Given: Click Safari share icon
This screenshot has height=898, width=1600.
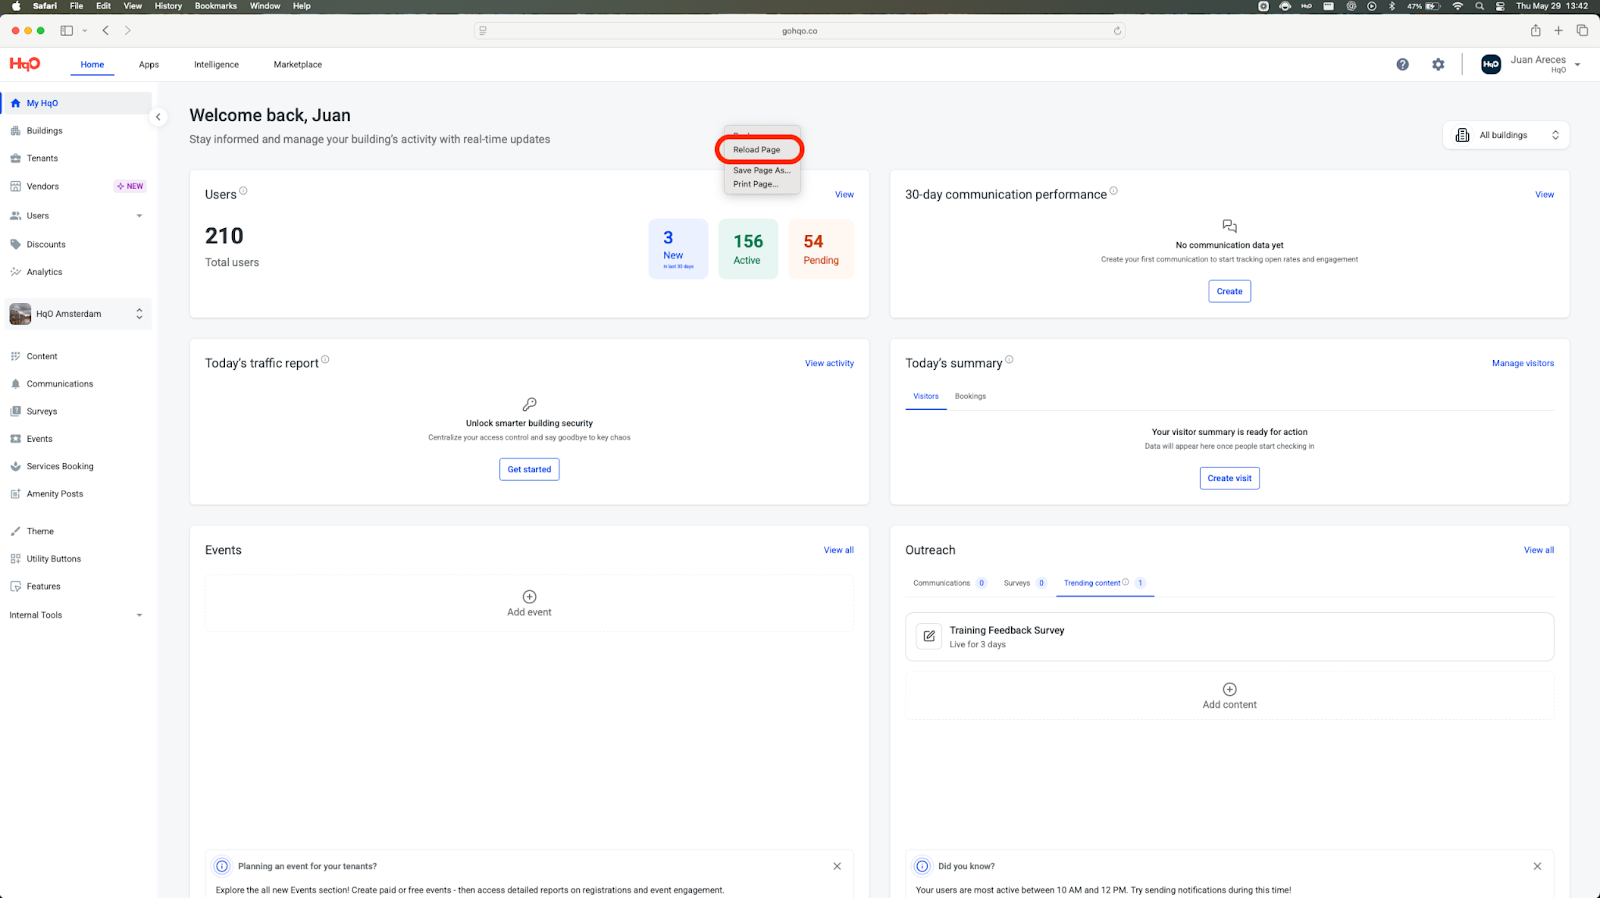Looking at the screenshot, I should 1535,31.
